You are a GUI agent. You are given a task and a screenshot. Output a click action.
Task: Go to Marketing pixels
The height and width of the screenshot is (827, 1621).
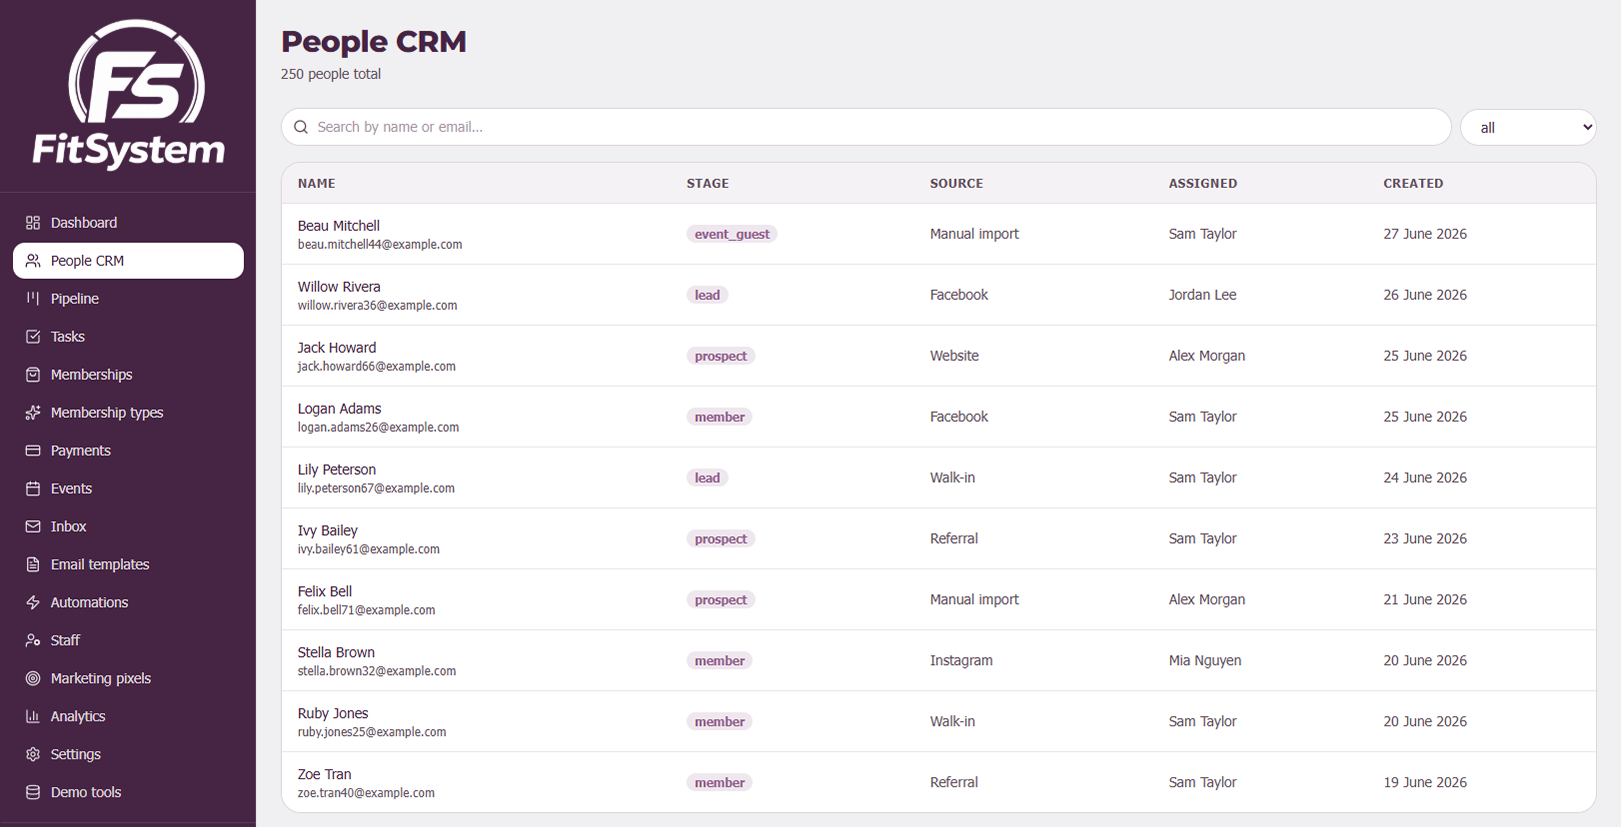[128, 679]
